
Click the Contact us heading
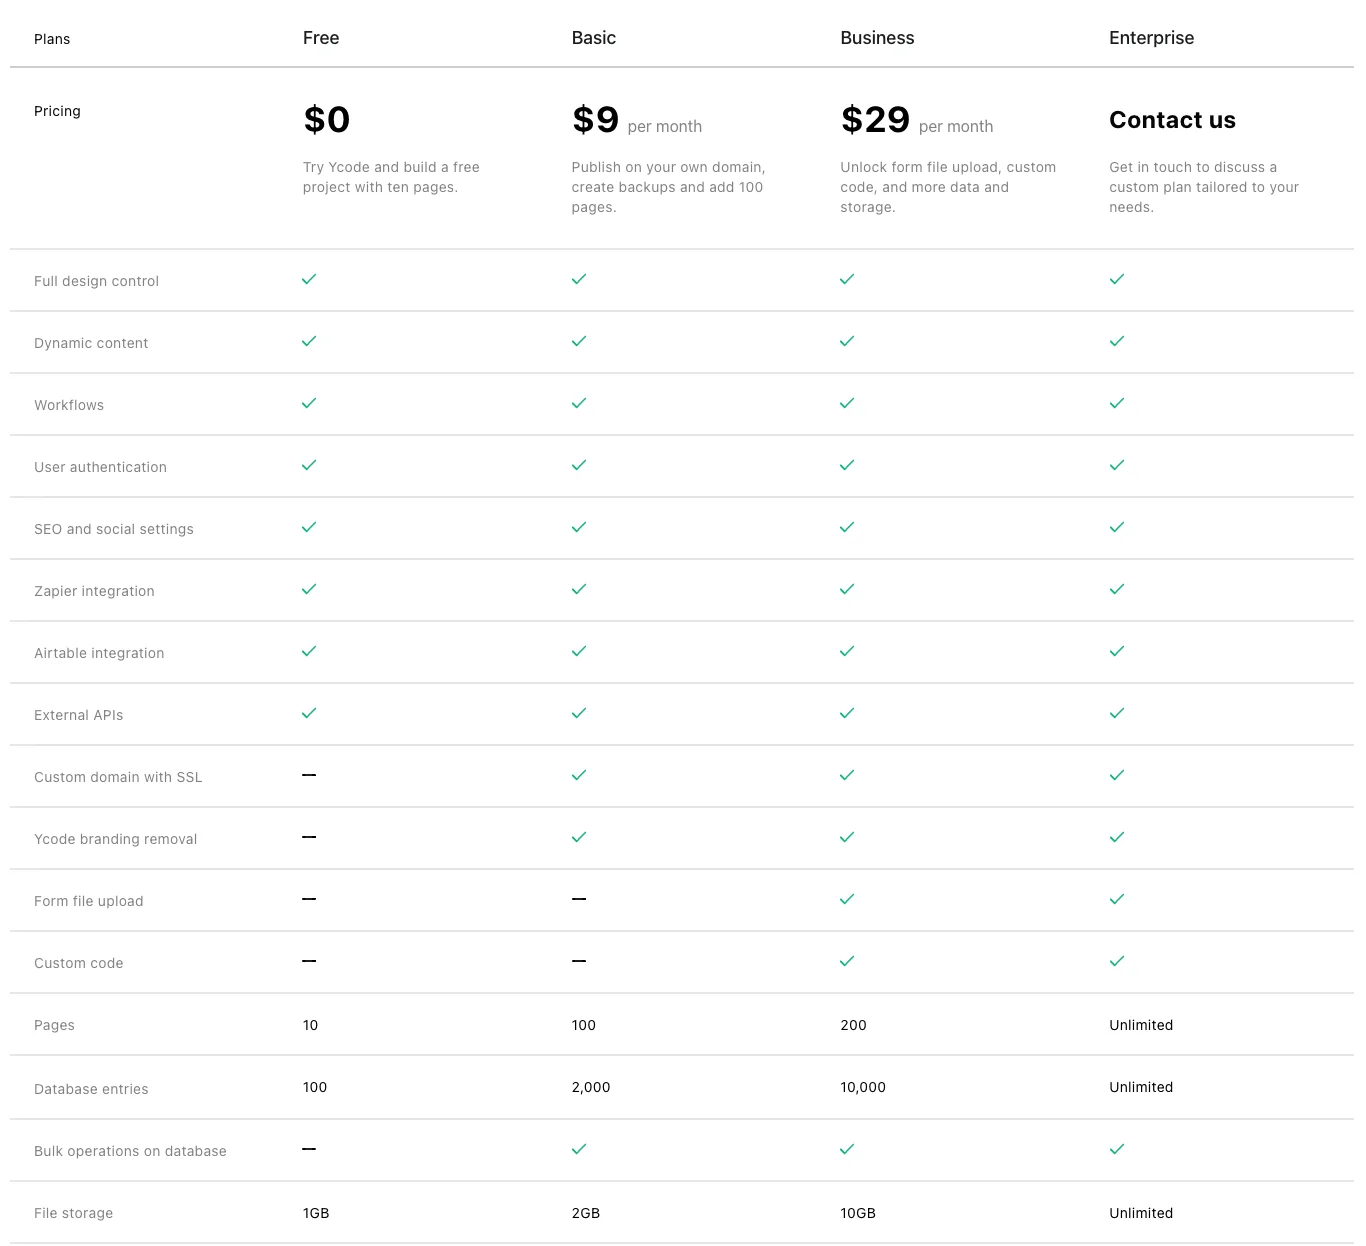(1172, 120)
